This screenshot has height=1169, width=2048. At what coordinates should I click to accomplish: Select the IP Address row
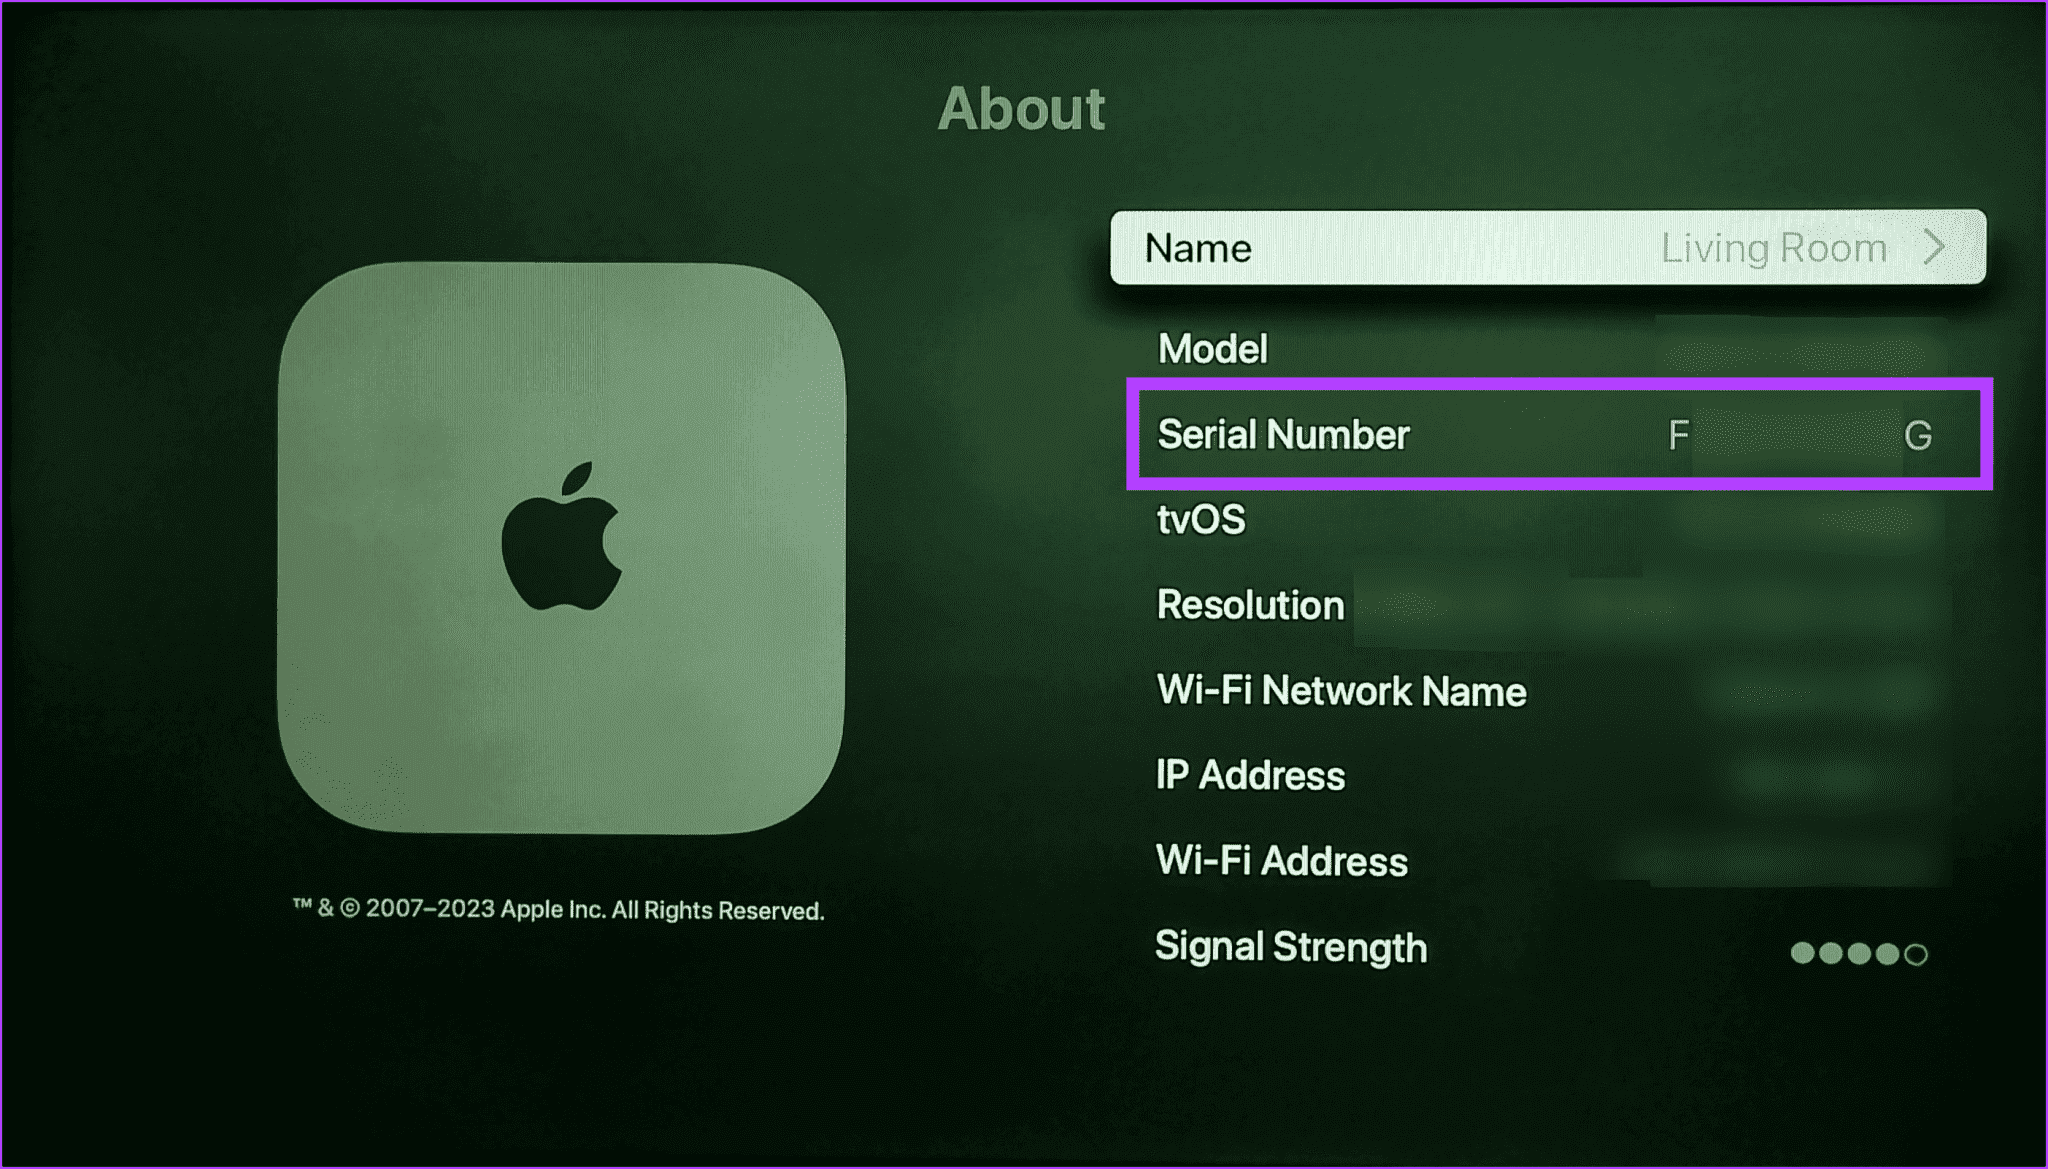click(x=1548, y=776)
